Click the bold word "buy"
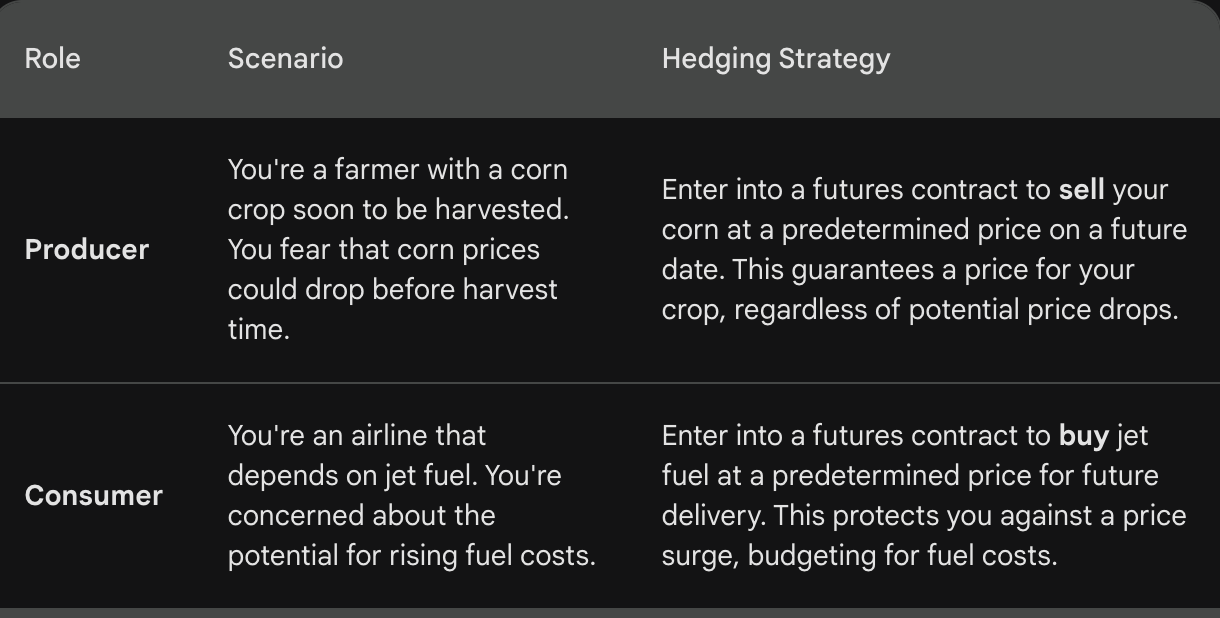Screen dimensions: 1220x618 tap(1083, 436)
